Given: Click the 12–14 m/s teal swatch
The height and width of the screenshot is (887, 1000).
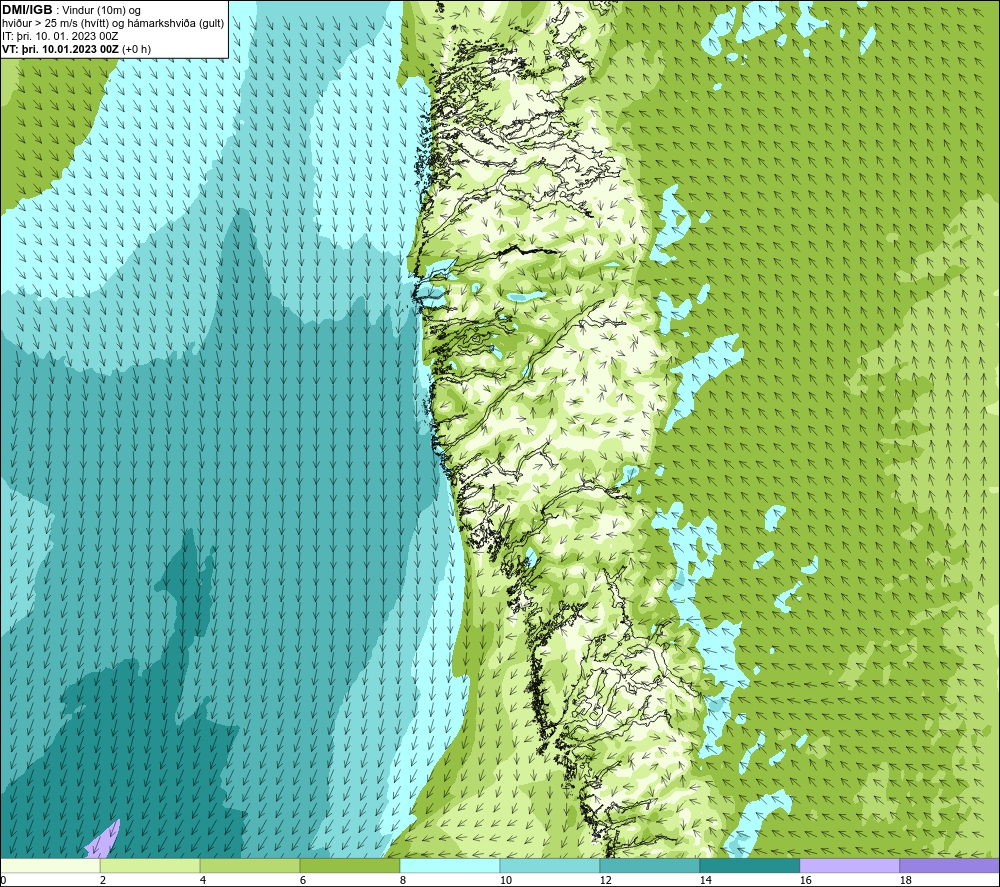Looking at the screenshot, I should tap(649, 865).
